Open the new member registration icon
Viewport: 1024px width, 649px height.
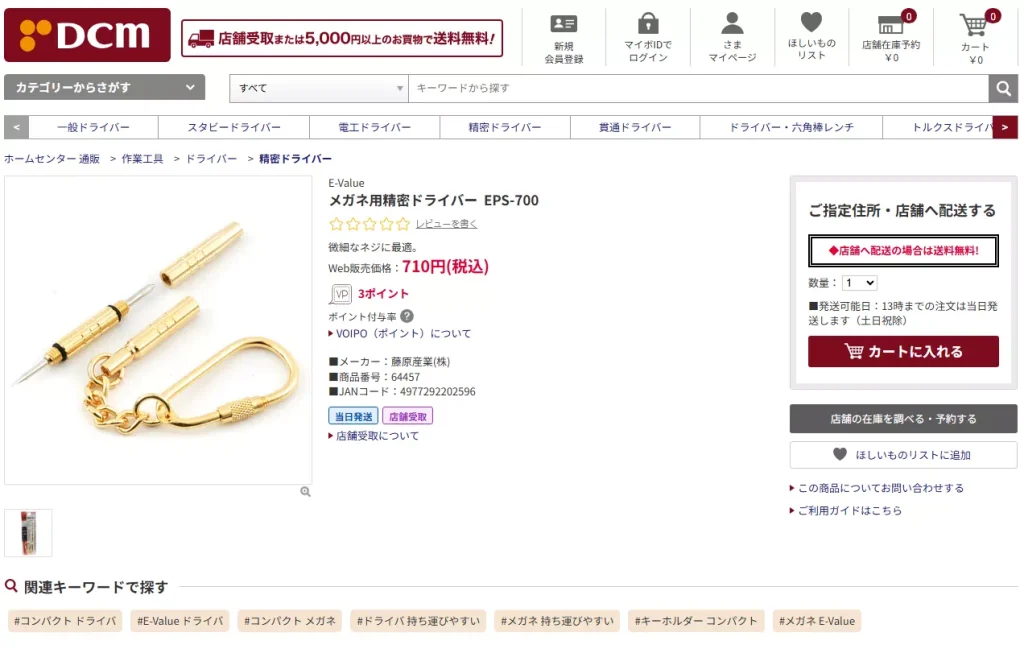point(564,24)
